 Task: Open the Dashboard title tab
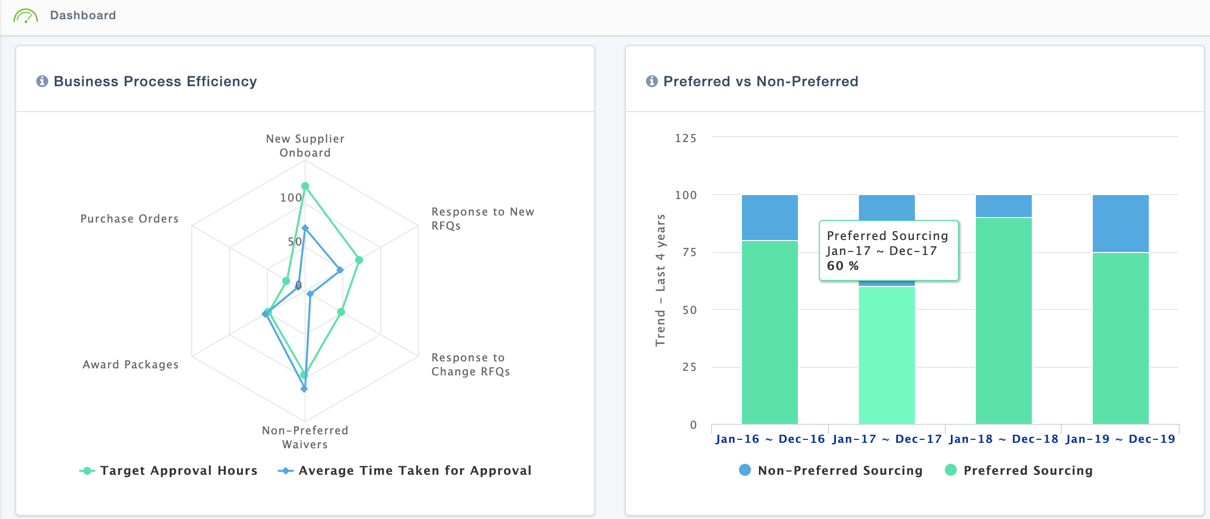click(83, 16)
